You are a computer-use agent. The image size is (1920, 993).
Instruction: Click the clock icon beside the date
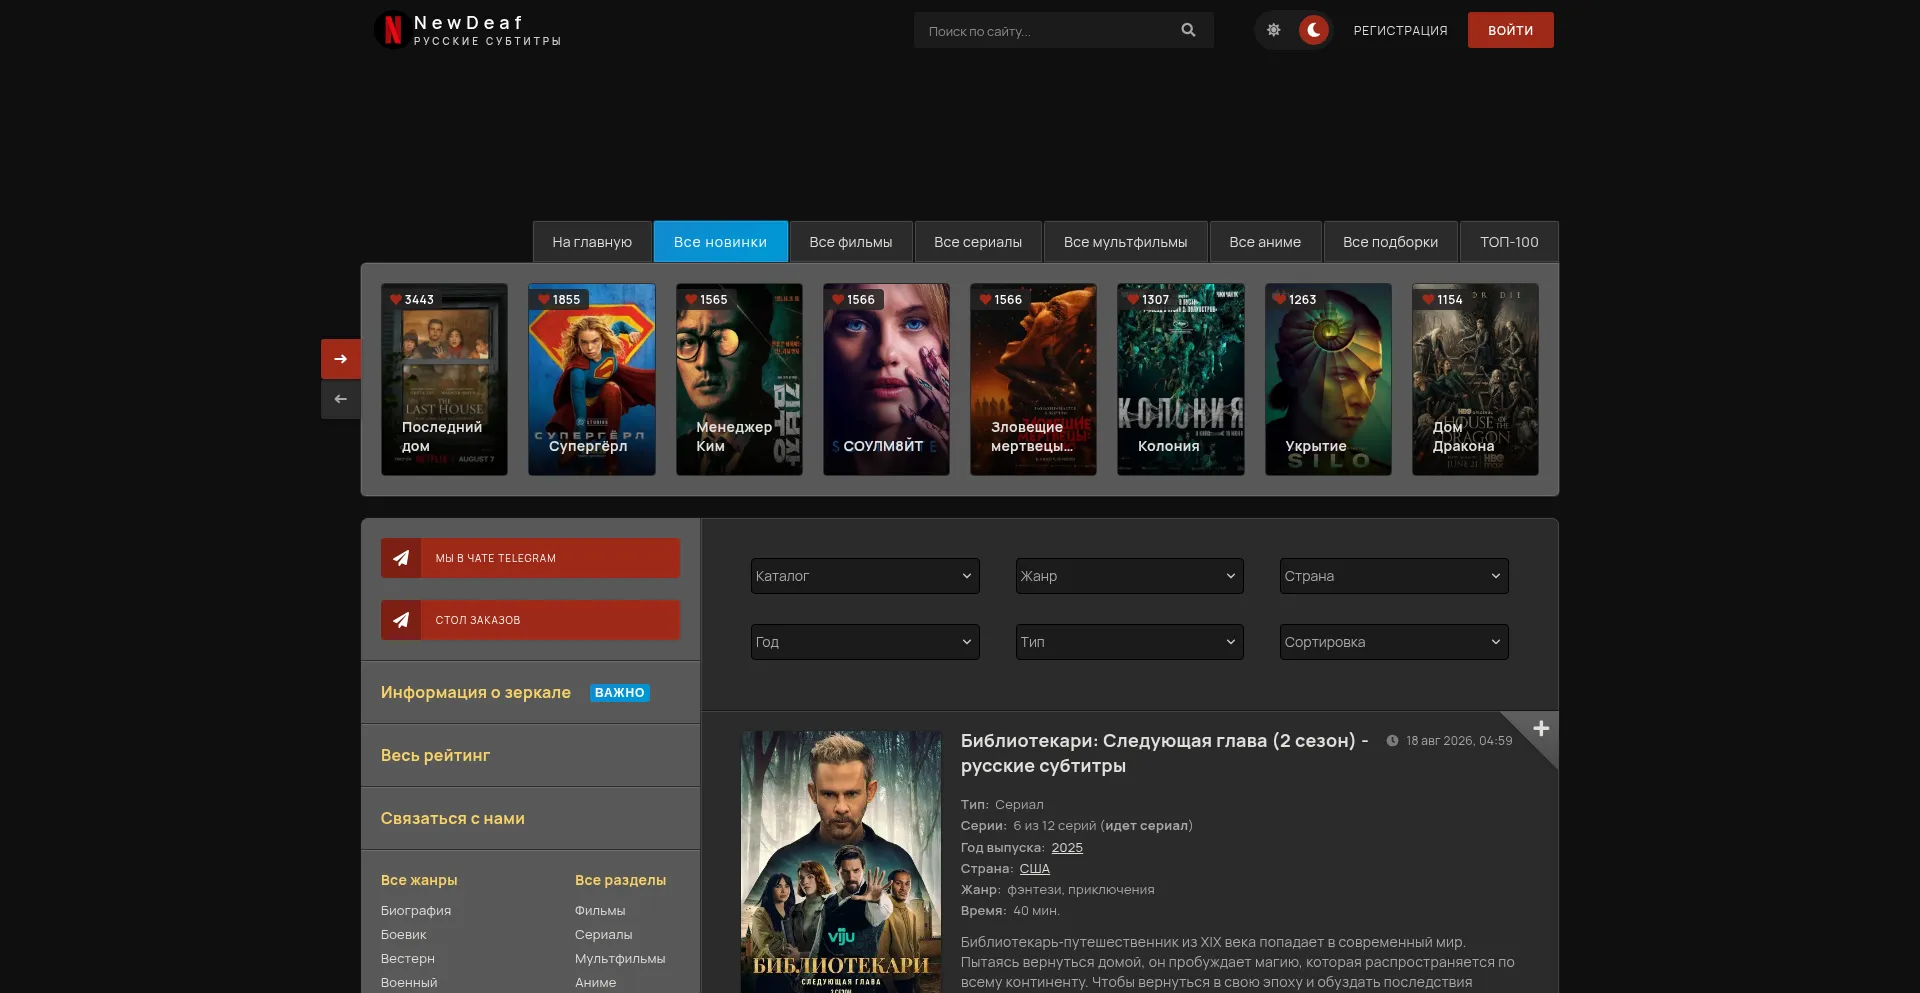click(x=1392, y=741)
